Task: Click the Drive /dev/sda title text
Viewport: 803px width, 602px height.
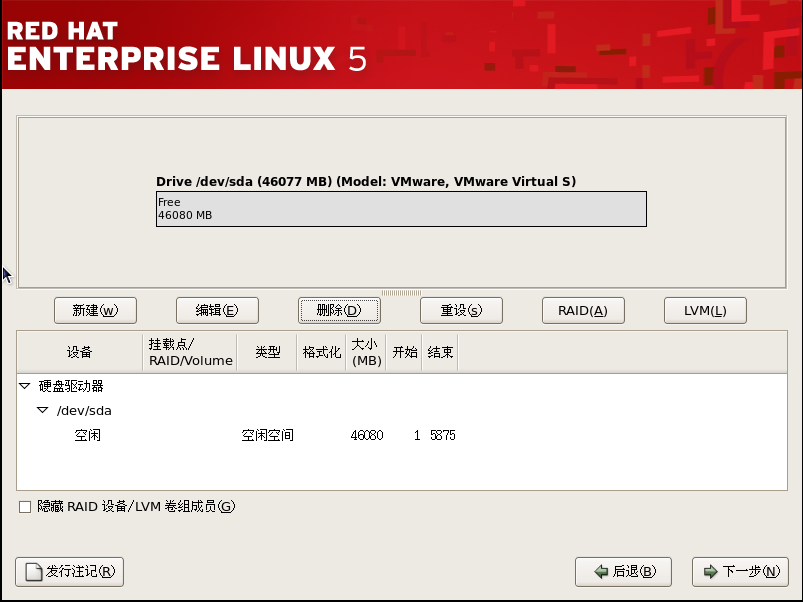Action: point(366,181)
